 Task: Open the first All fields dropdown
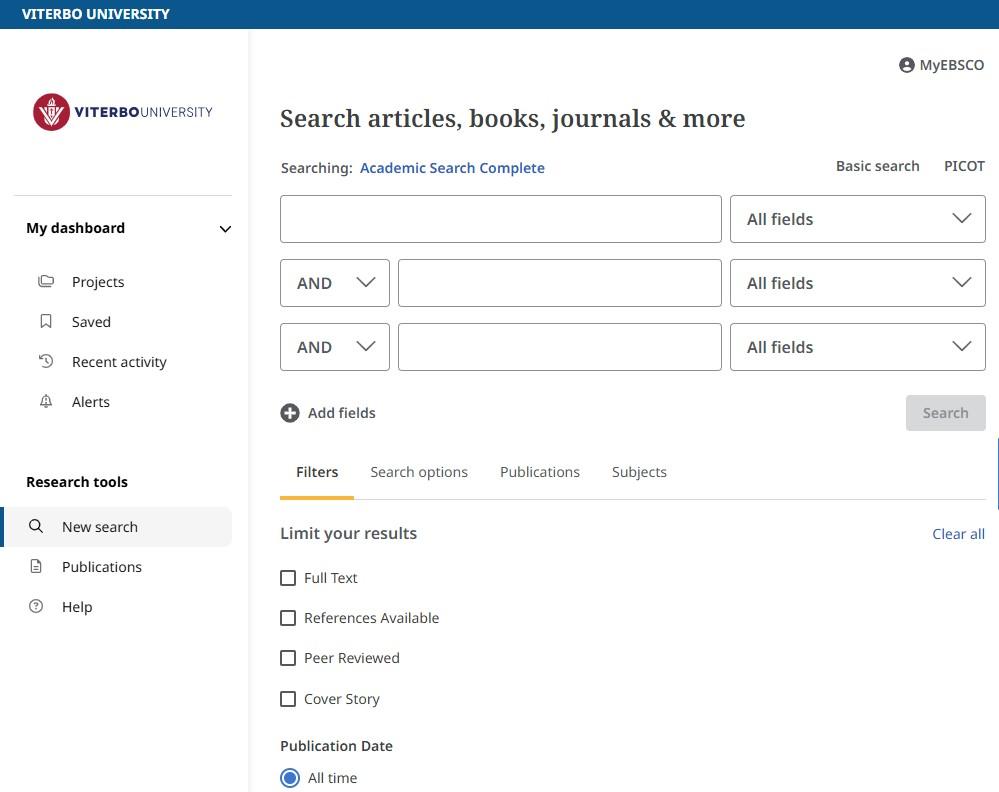[x=857, y=218]
